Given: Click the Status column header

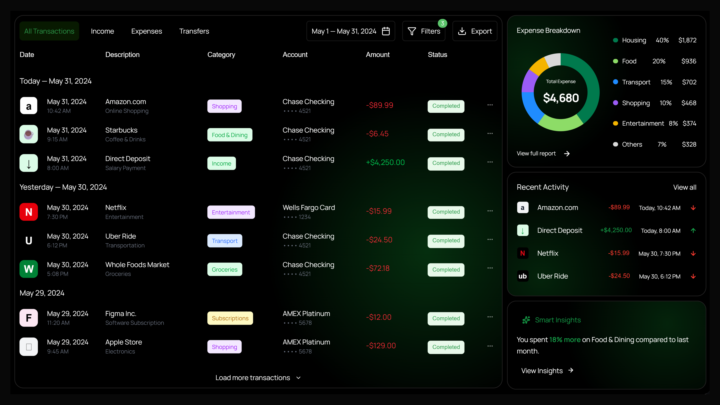Looking at the screenshot, I should (437, 55).
